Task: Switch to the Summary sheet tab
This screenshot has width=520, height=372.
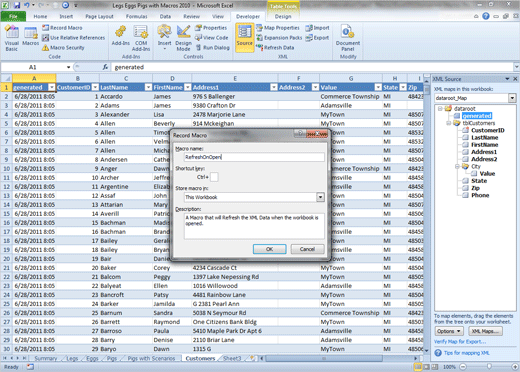Action: pos(46,358)
